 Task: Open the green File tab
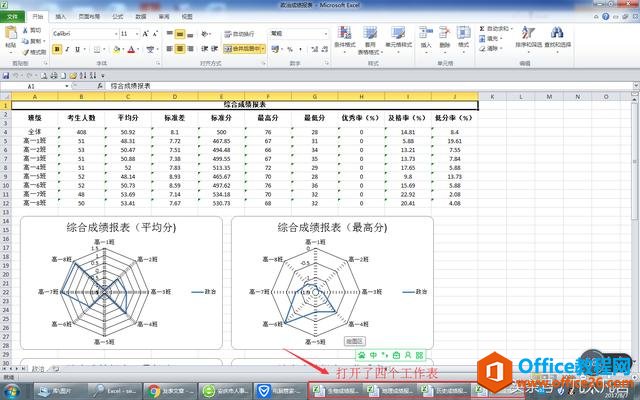12,16
